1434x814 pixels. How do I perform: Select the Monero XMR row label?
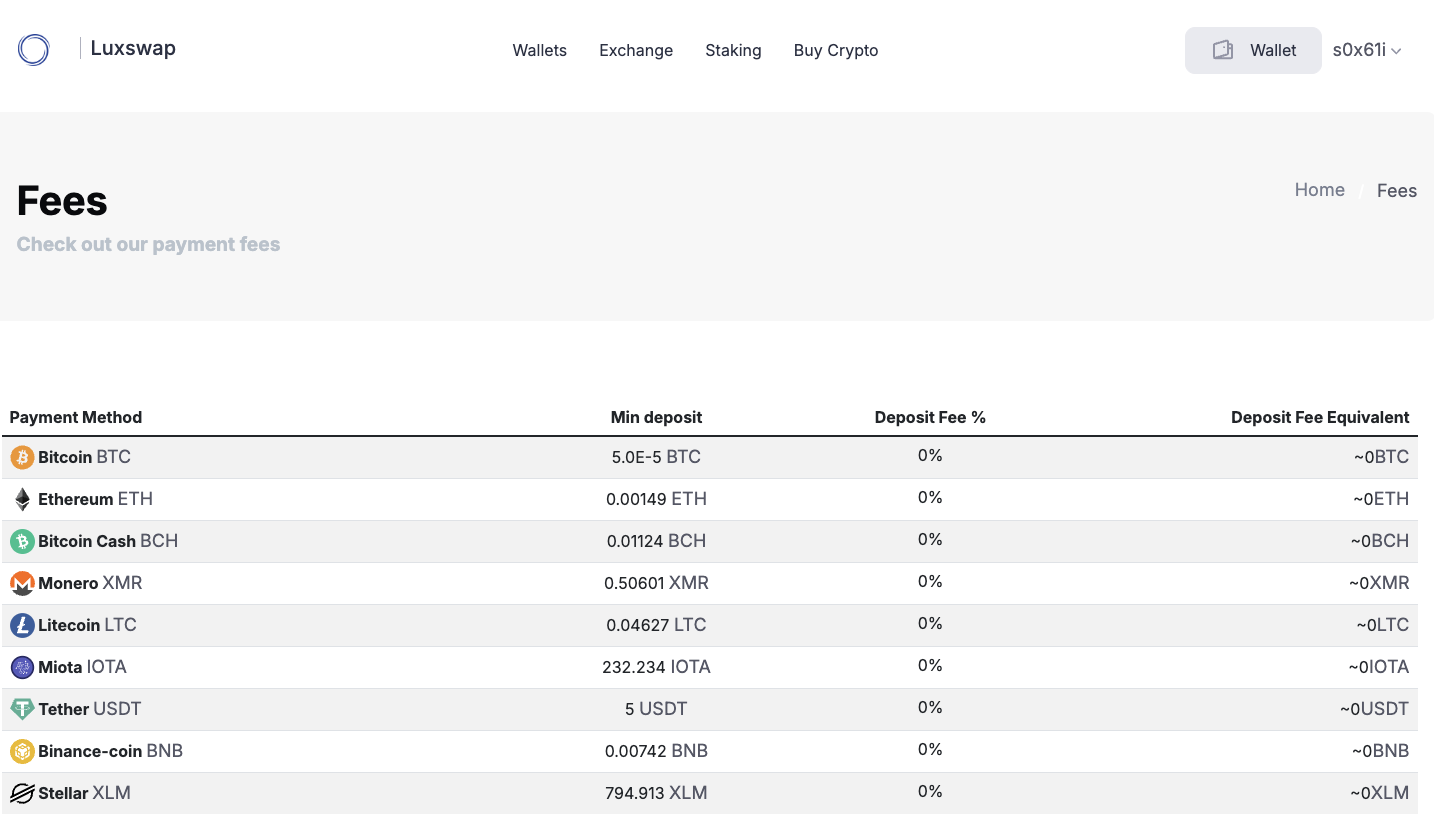coord(90,583)
